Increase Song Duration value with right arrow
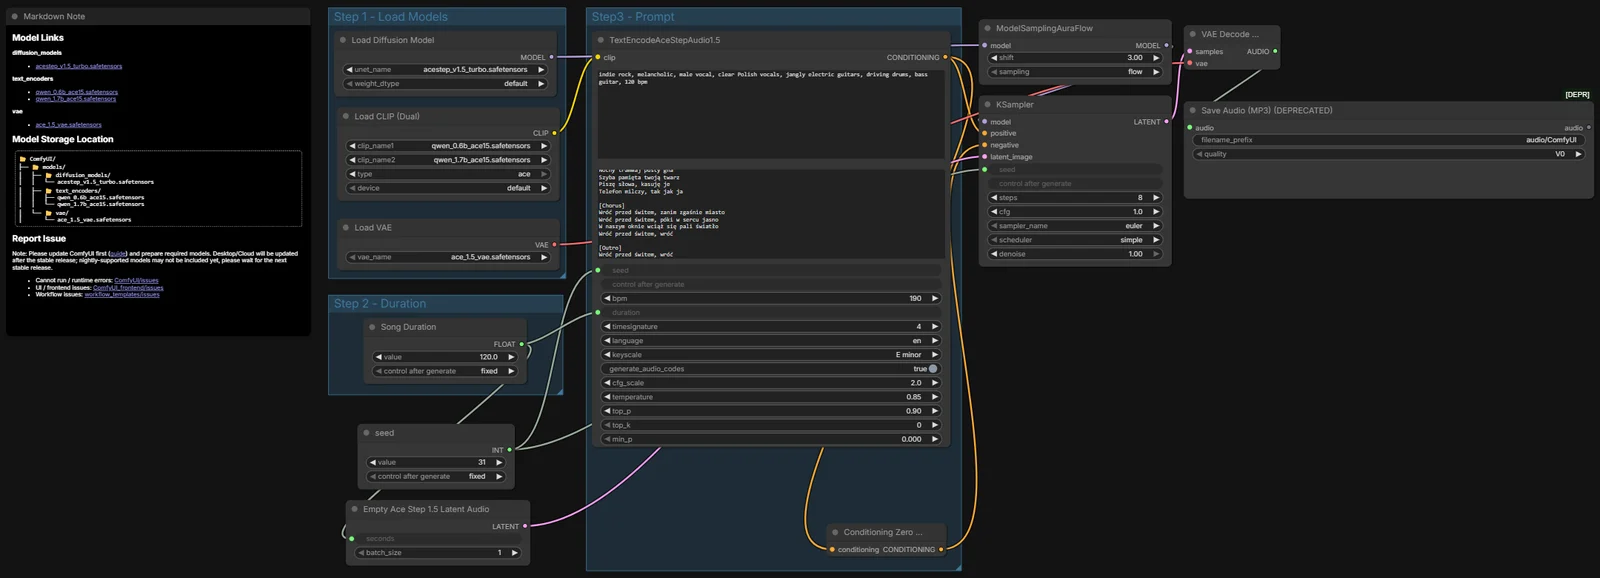 pos(511,357)
